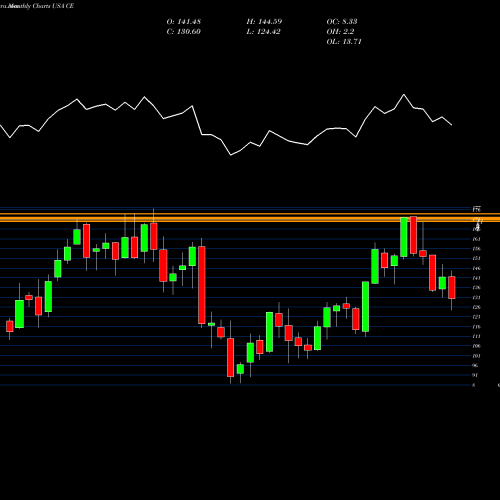Select the low value 'L: 124.42'
Image resolution: width=500 pixels, height=500 pixels.
tap(264, 32)
